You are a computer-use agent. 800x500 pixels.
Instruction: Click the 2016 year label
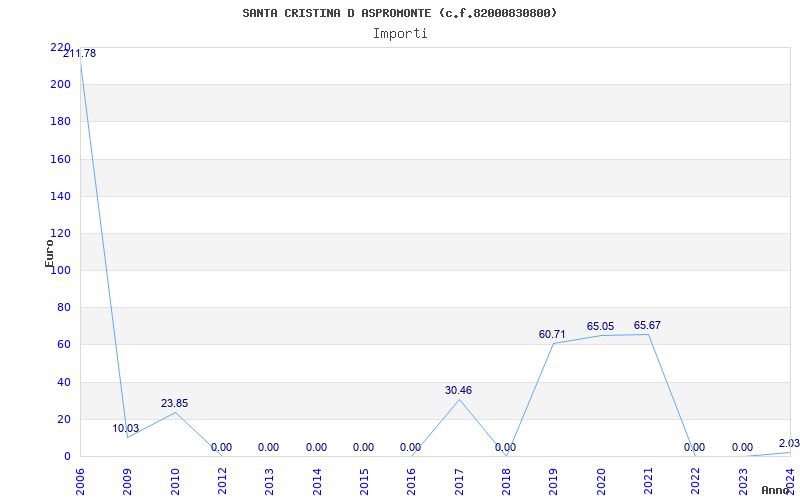412,482
